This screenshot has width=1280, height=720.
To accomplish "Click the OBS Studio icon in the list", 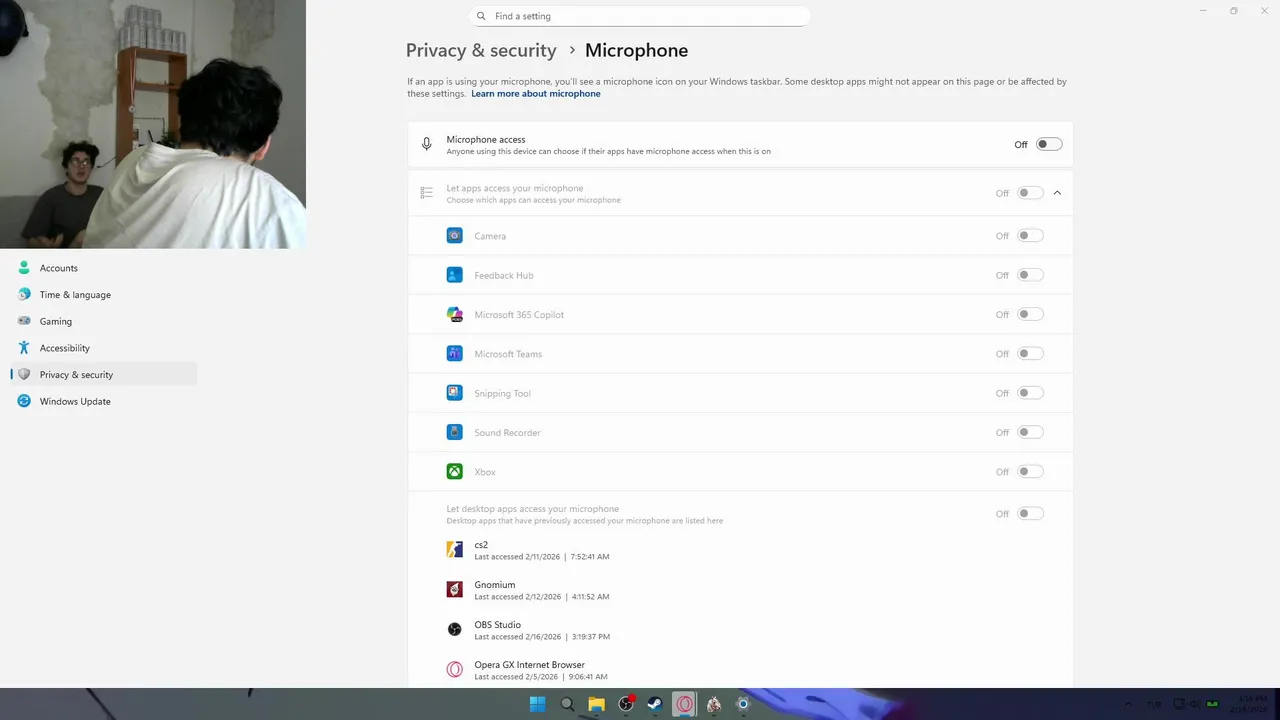I will point(455,629).
